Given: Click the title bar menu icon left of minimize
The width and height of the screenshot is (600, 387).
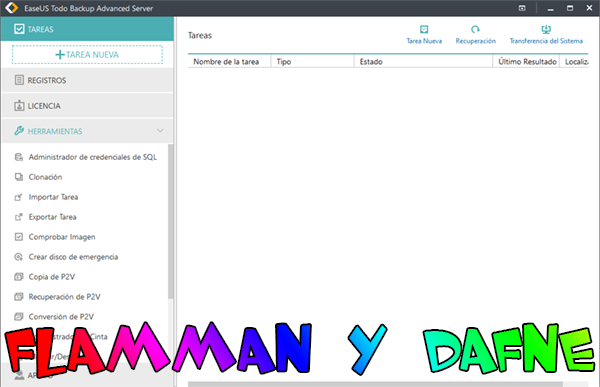Looking at the screenshot, I should (x=522, y=8).
